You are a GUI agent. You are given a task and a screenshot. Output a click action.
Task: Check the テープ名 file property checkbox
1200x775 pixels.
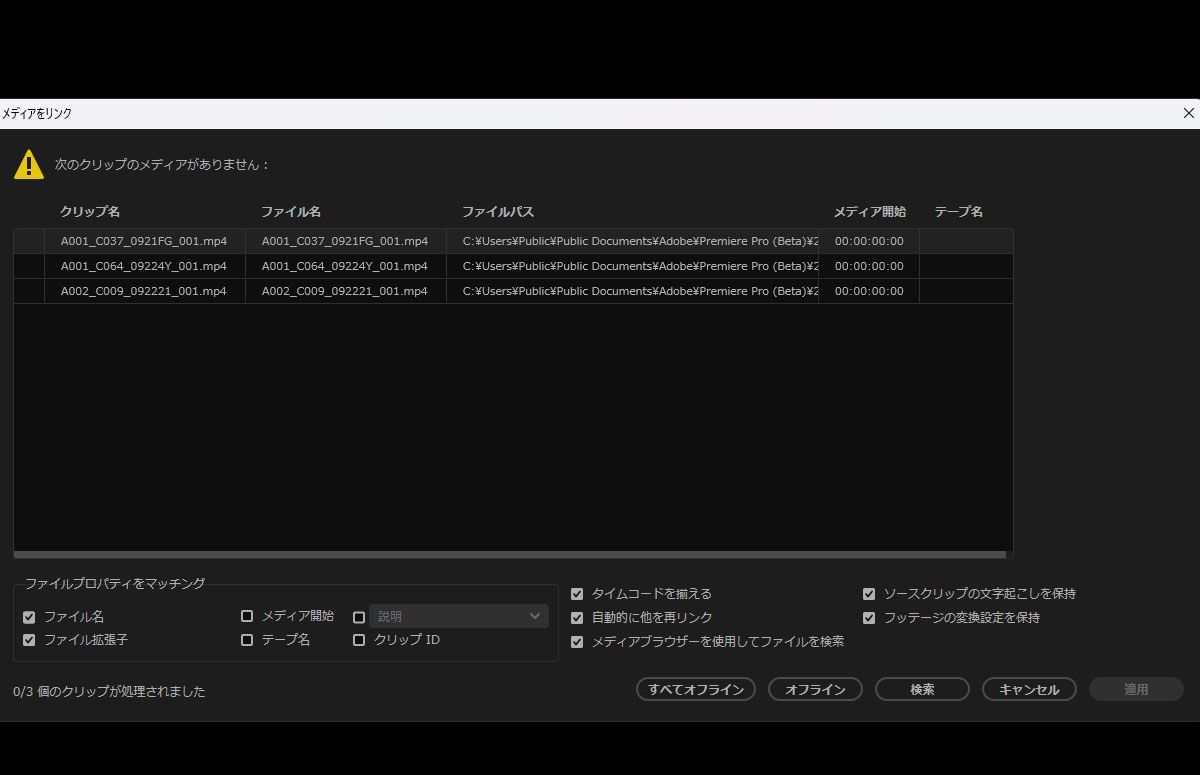point(246,639)
